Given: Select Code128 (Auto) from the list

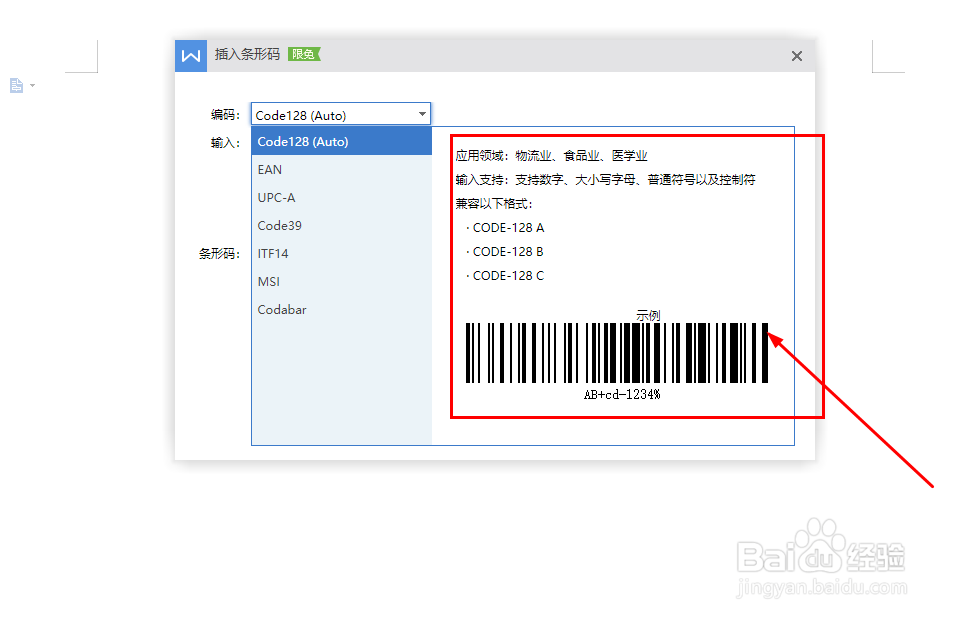Looking at the screenshot, I should [x=342, y=141].
